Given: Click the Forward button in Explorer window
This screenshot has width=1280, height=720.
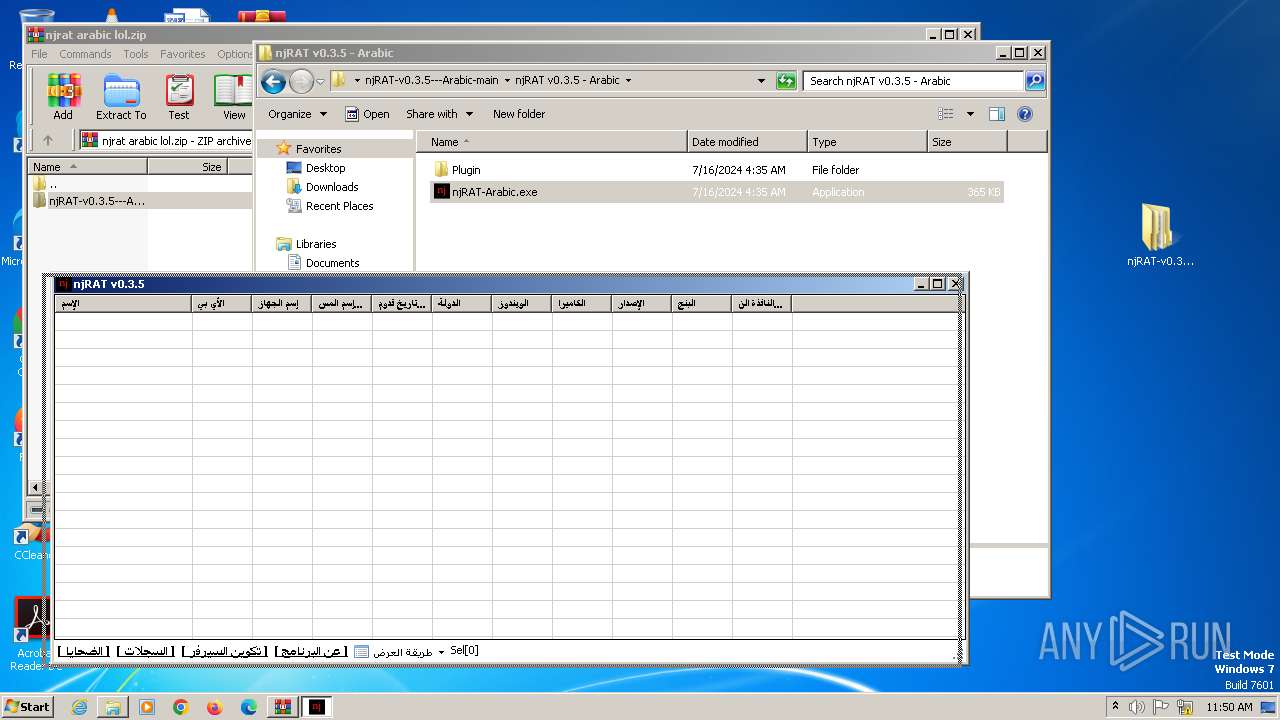Looking at the screenshot, I should (301, 81).
